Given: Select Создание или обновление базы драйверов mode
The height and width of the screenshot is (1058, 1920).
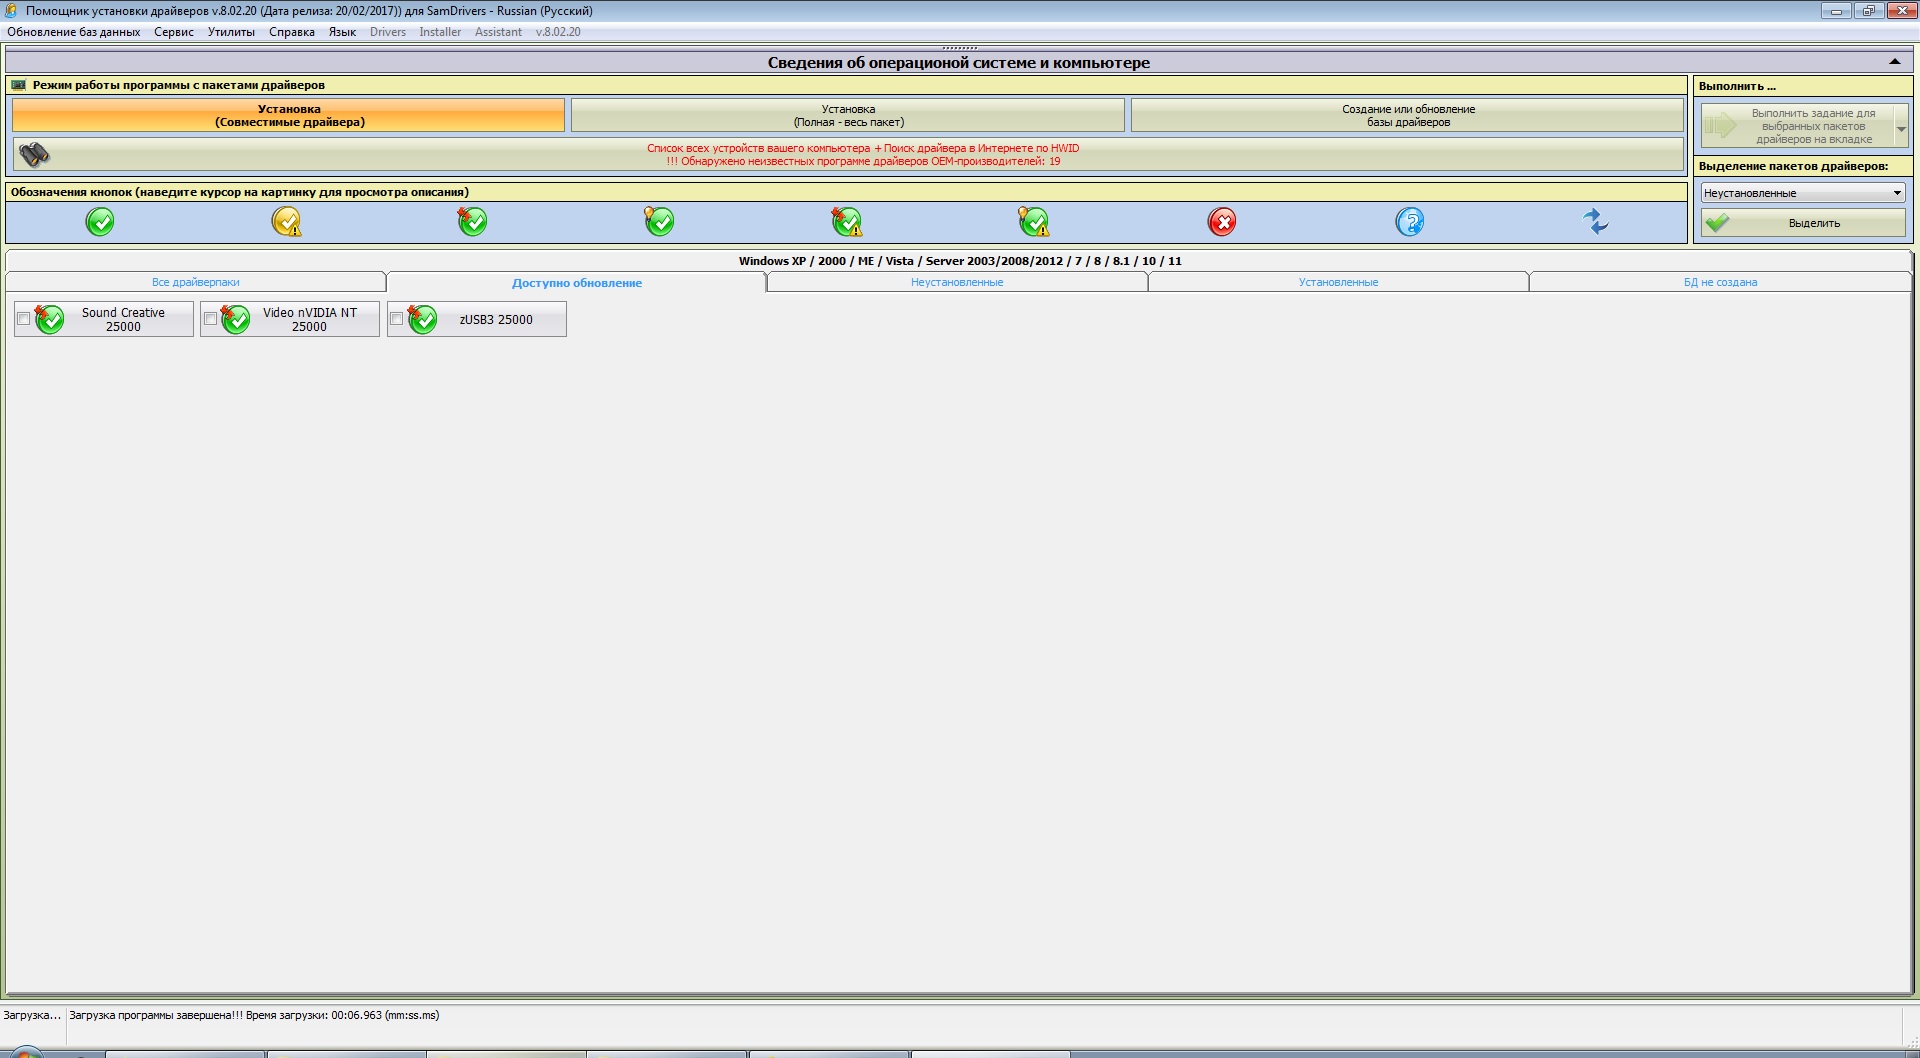Looking at the screenshot, I should (1408, 115).
